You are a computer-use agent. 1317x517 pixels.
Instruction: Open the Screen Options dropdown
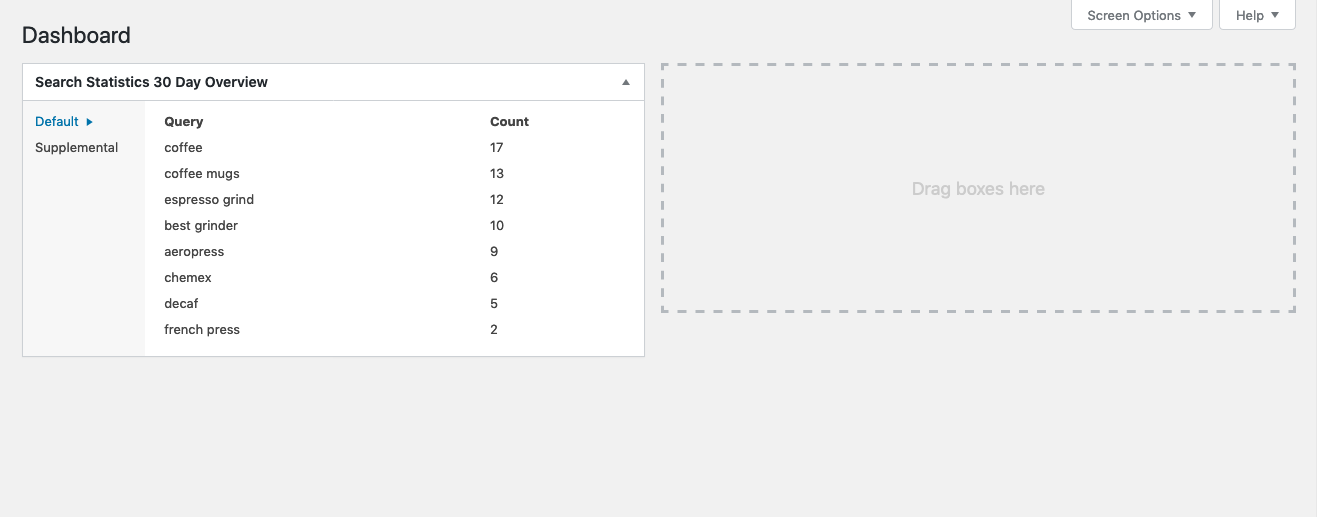[x=1141, y=15]
